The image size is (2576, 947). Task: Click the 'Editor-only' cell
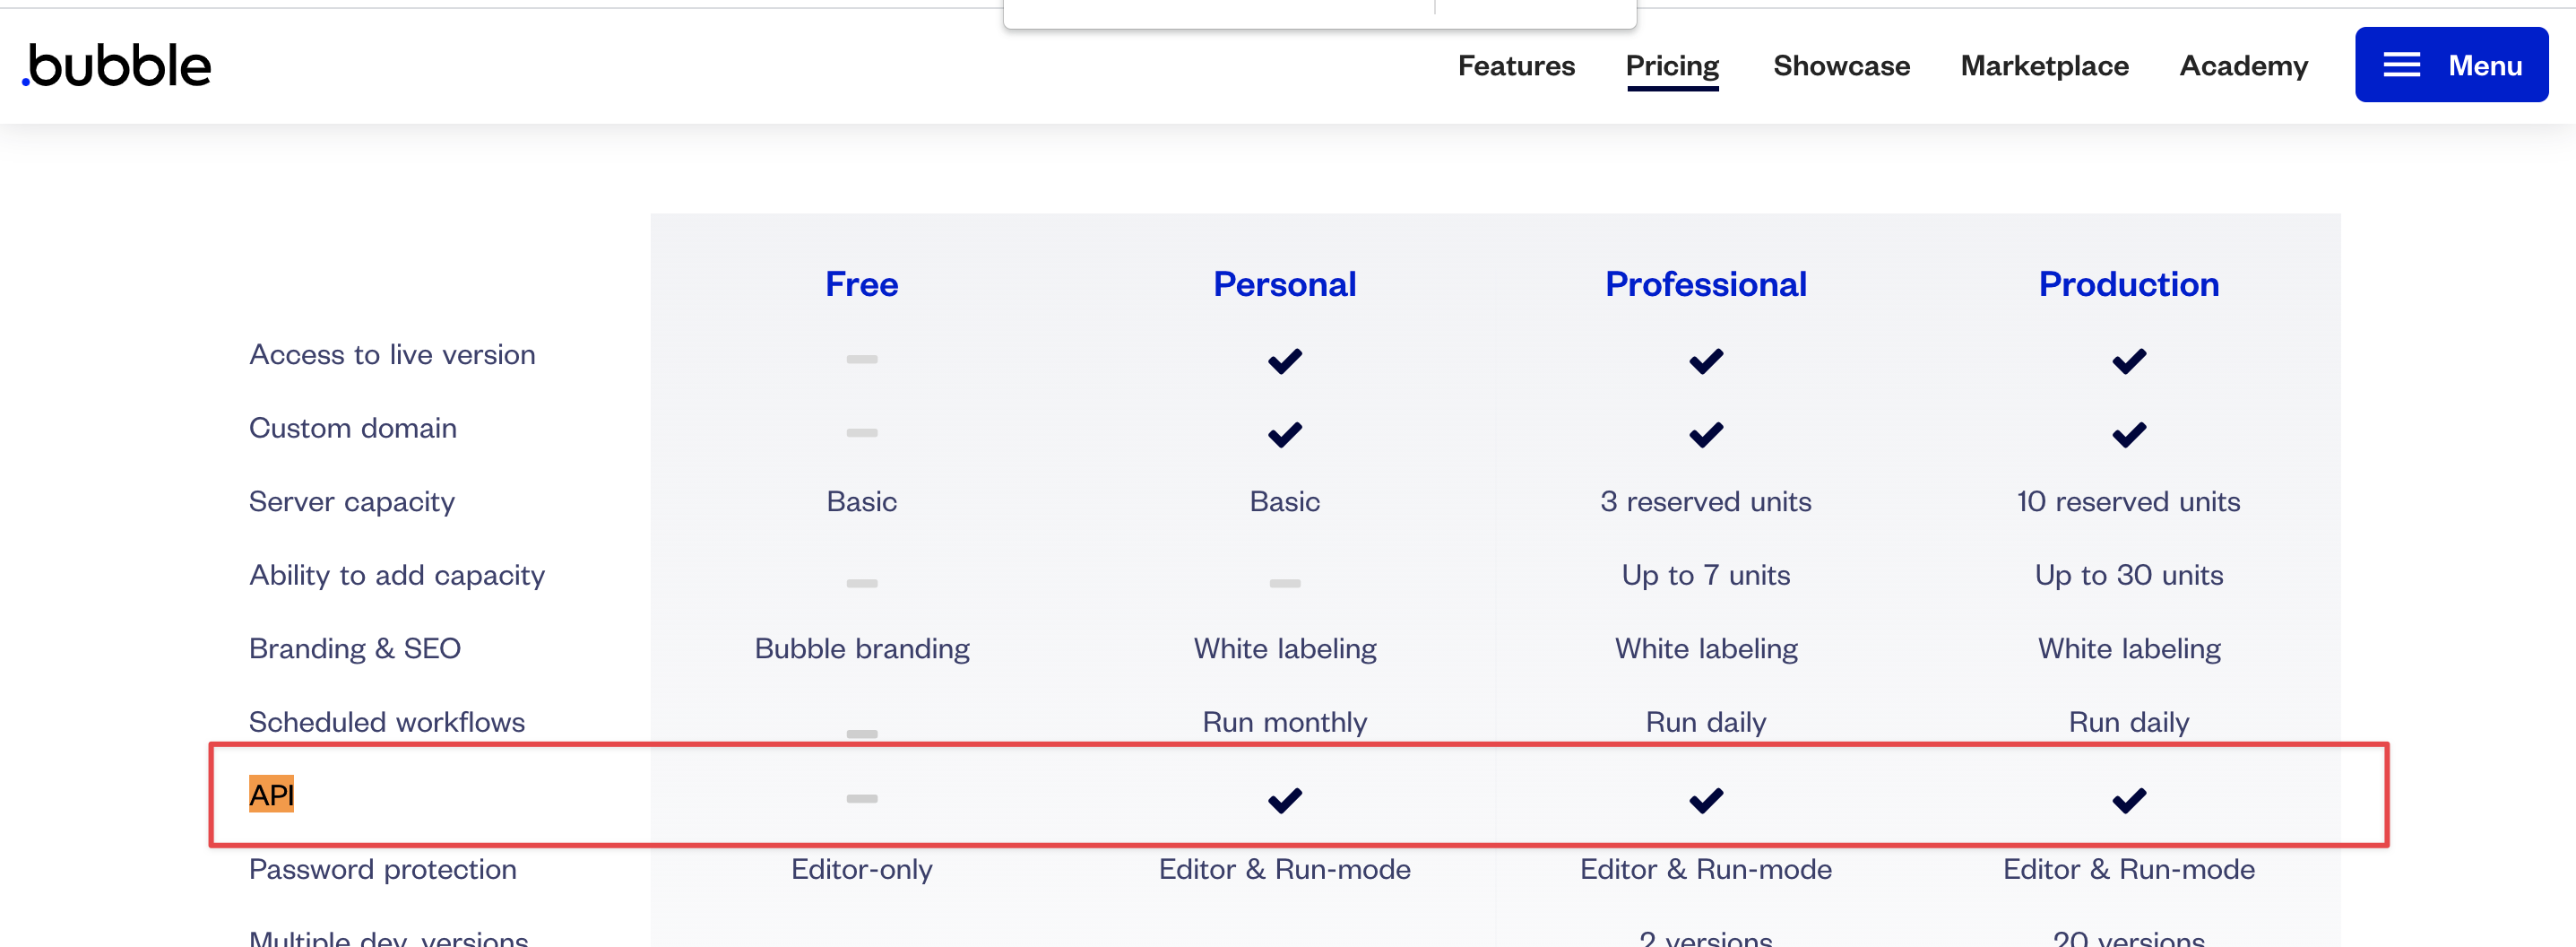click(x=861, y=869)
